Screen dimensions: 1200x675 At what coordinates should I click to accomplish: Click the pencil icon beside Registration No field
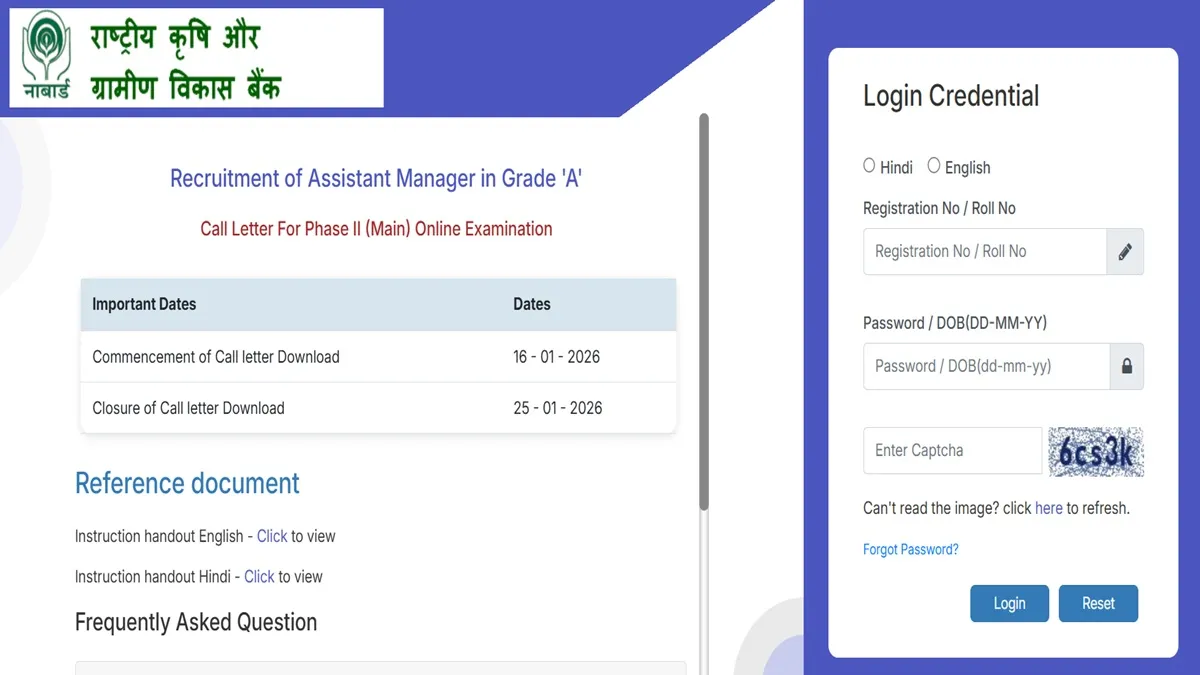pyautogui.click(x=1125, y=252)
